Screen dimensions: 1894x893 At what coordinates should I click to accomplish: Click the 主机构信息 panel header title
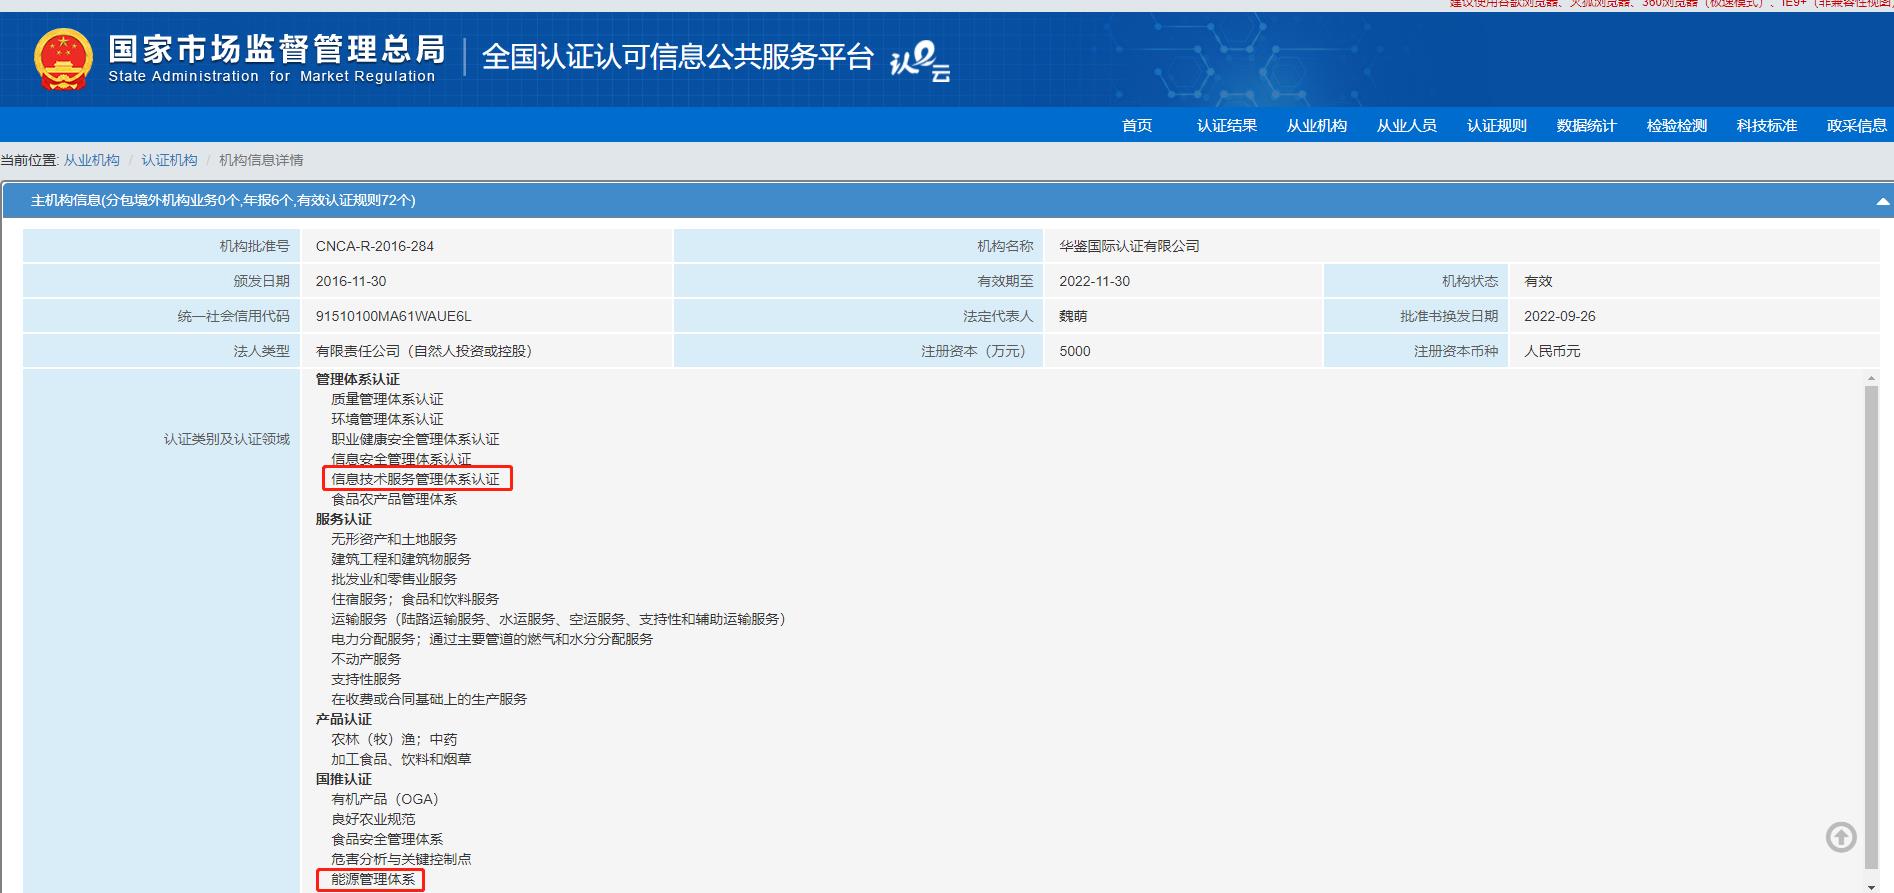coord(223,201)
